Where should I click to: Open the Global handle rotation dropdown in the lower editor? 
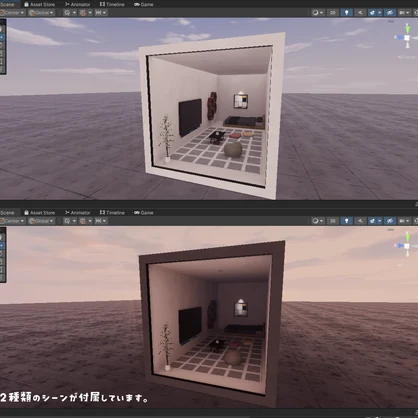[41, 221]
